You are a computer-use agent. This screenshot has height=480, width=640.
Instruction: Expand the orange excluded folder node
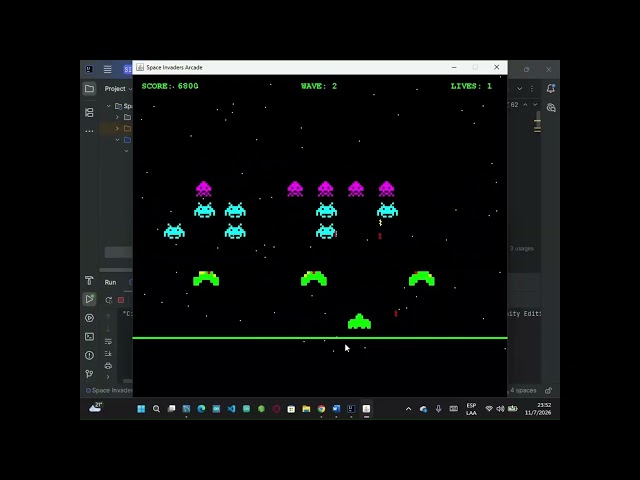pyautogui.click(x=117, y=128)
